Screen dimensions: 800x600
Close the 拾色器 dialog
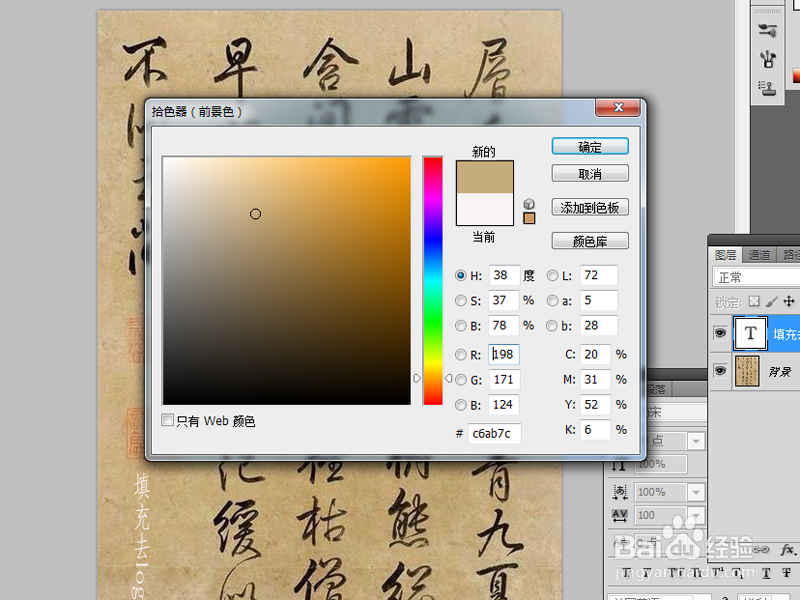(x=618, y=107)
